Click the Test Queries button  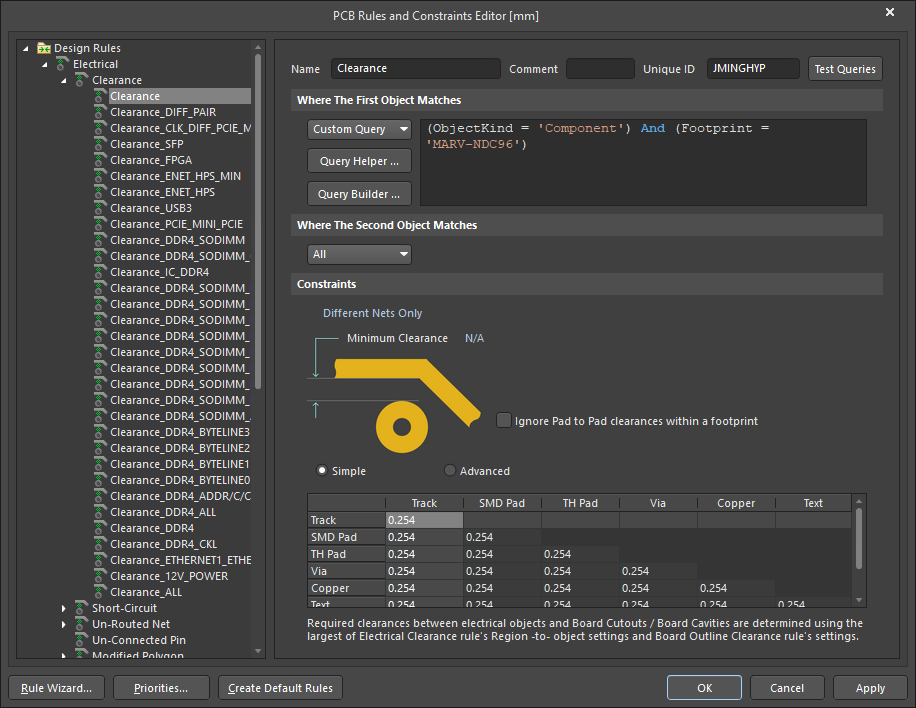click(845, 68)
